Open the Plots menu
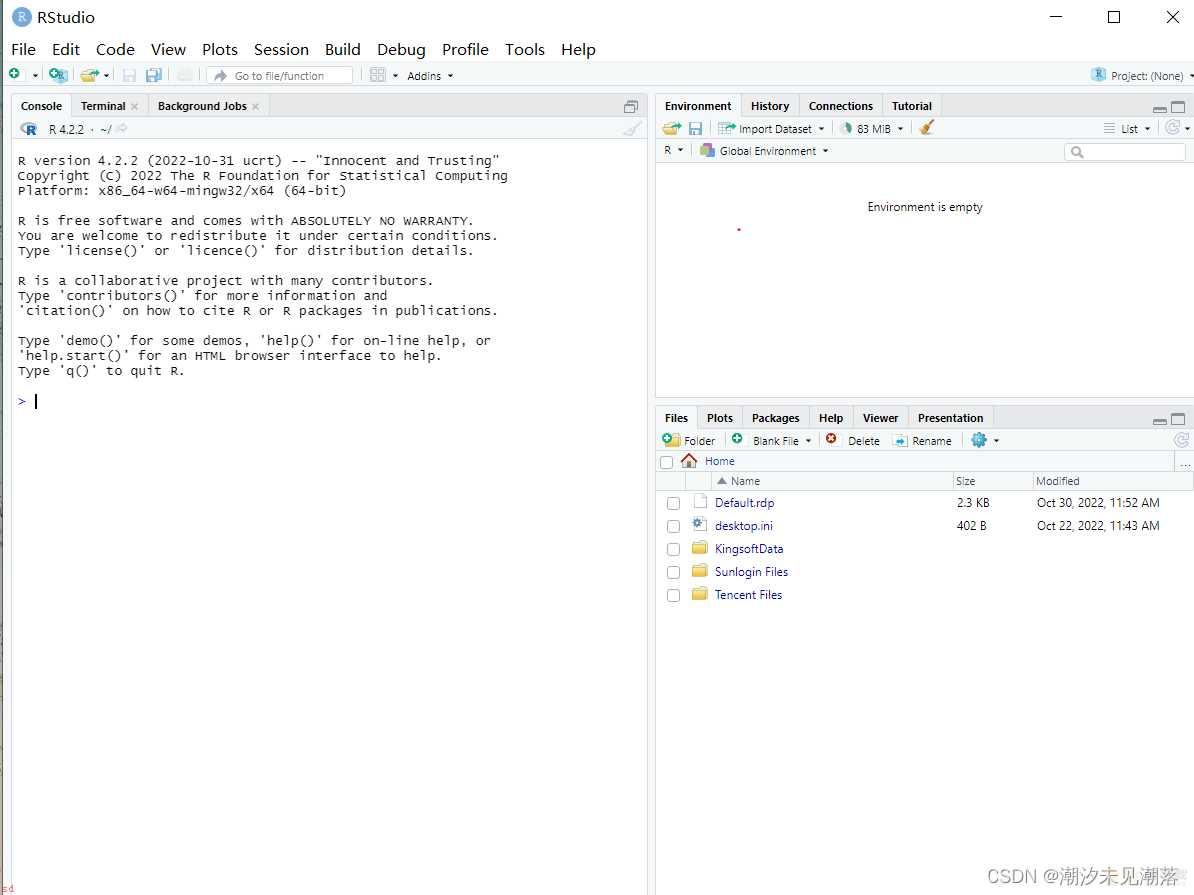1194x895 pixels. tap(220, 50)
